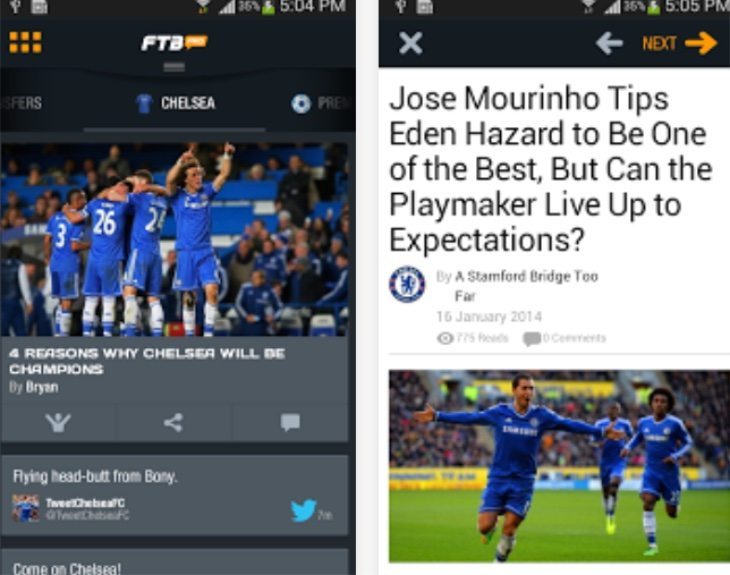Open the TweetChelseaFC profile avatar
The image size is (730, 575).
(x=26, y=508)
